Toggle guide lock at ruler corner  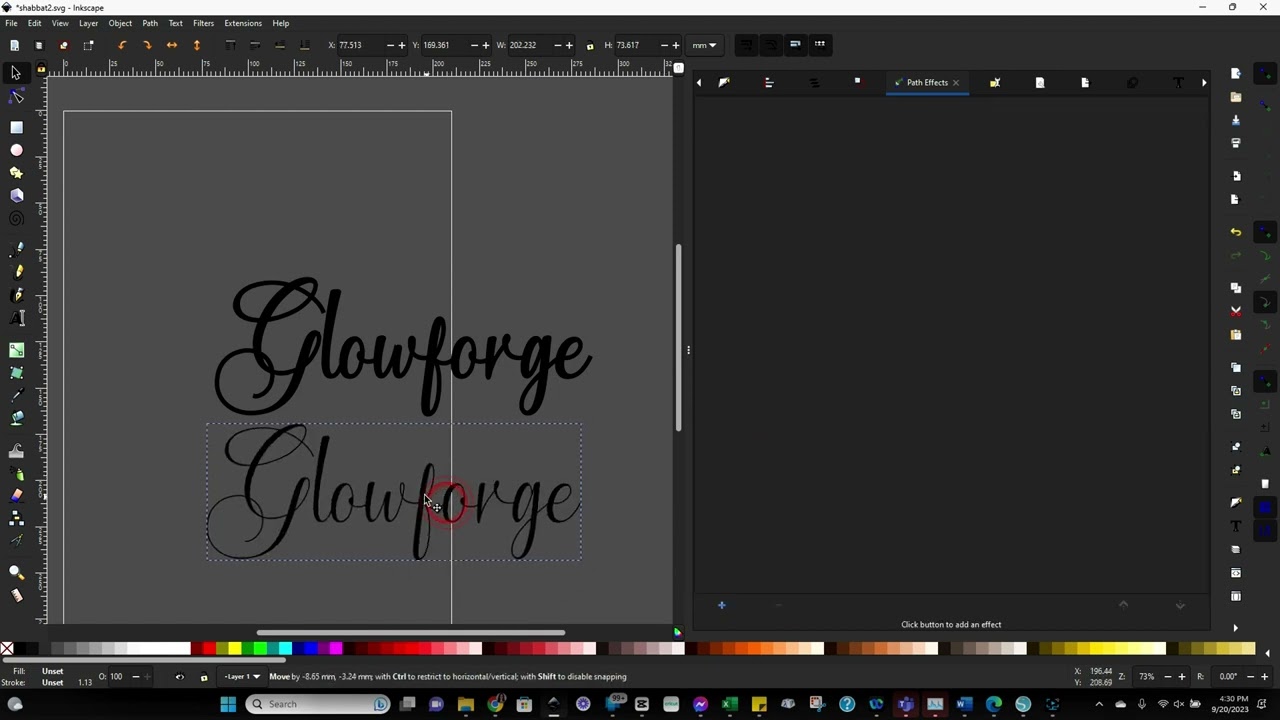[41, 69]
